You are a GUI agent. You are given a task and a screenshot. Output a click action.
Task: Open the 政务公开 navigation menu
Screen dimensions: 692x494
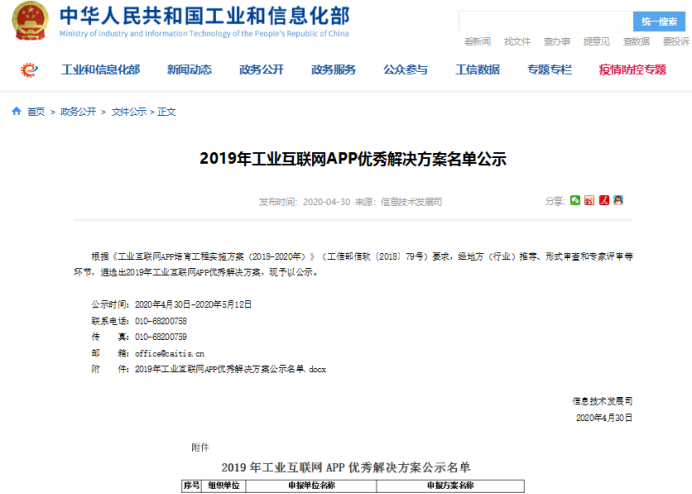(x=261, y=70)
